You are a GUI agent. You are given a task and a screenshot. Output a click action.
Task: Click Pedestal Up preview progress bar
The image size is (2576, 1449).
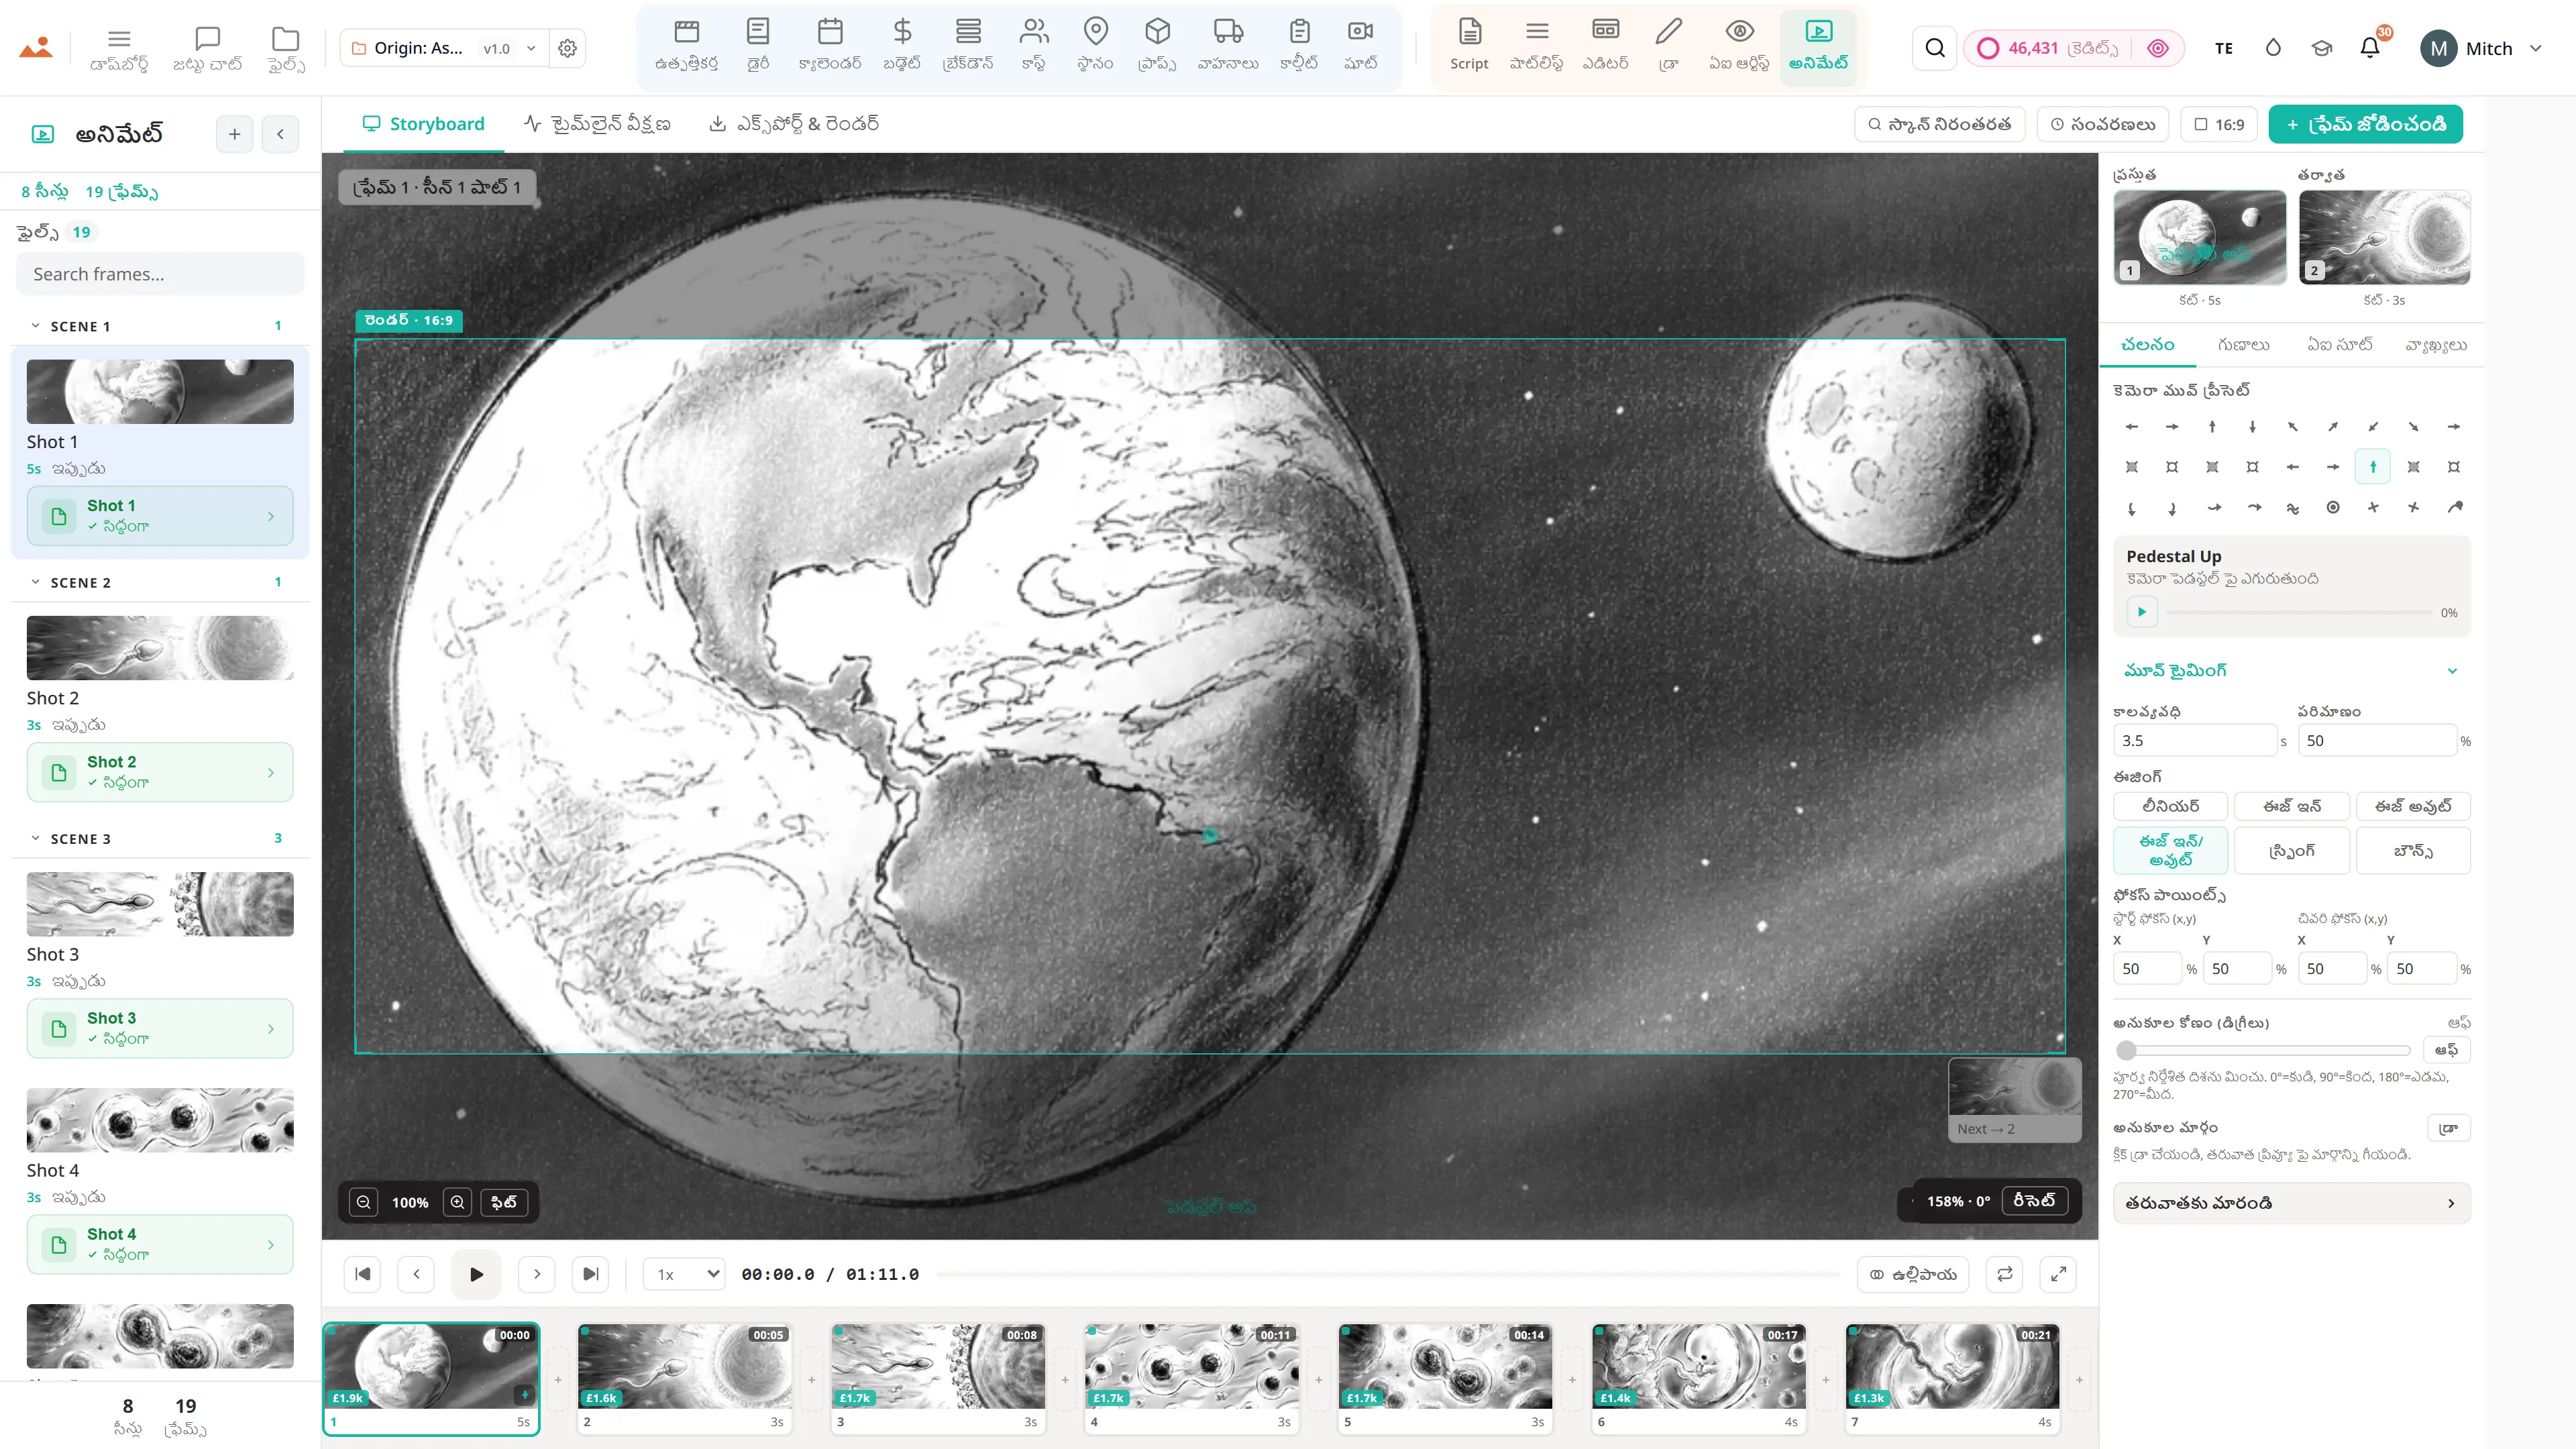click(2298, 612)
